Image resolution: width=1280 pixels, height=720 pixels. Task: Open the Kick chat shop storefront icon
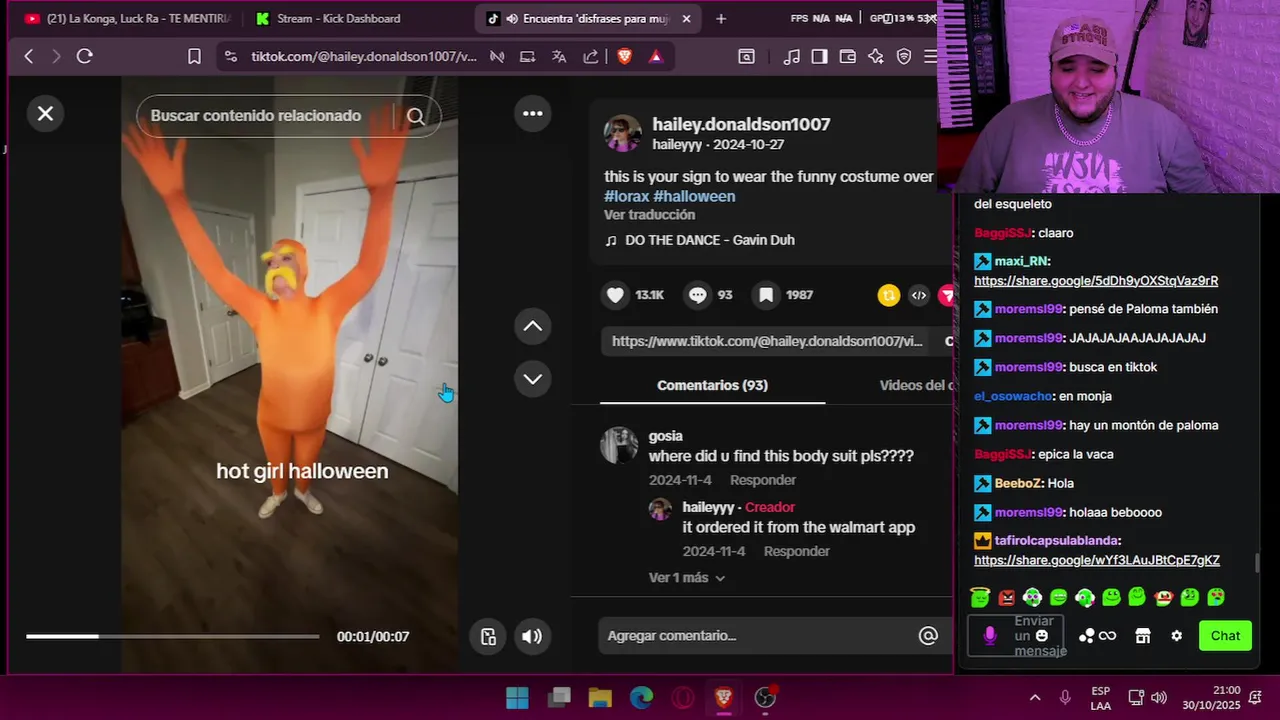tap(1143, 636)
